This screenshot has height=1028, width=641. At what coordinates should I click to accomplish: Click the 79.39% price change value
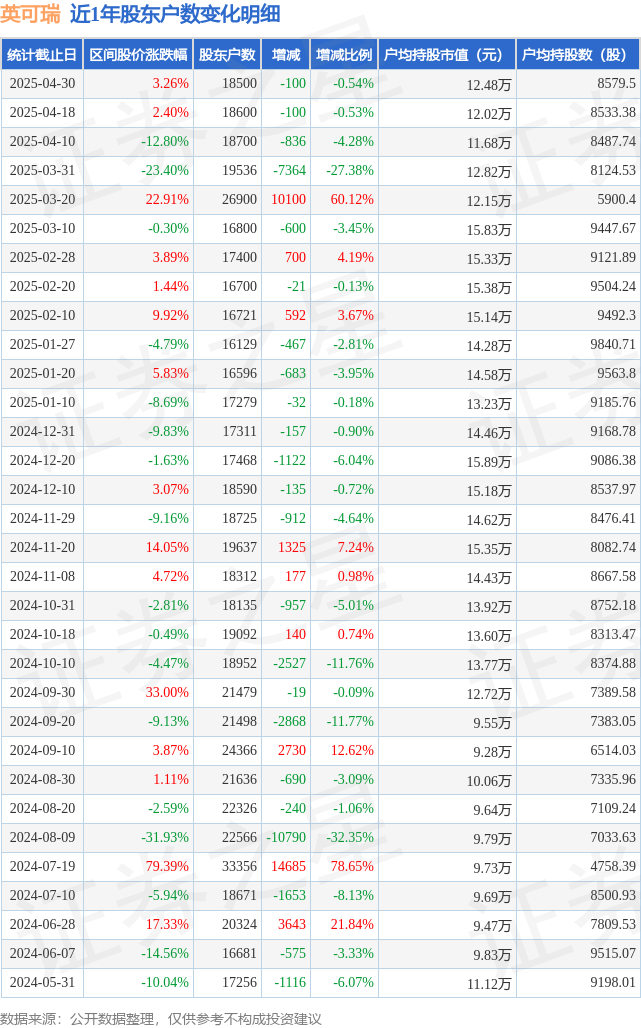pyautogui.click(x=167, y=866)
